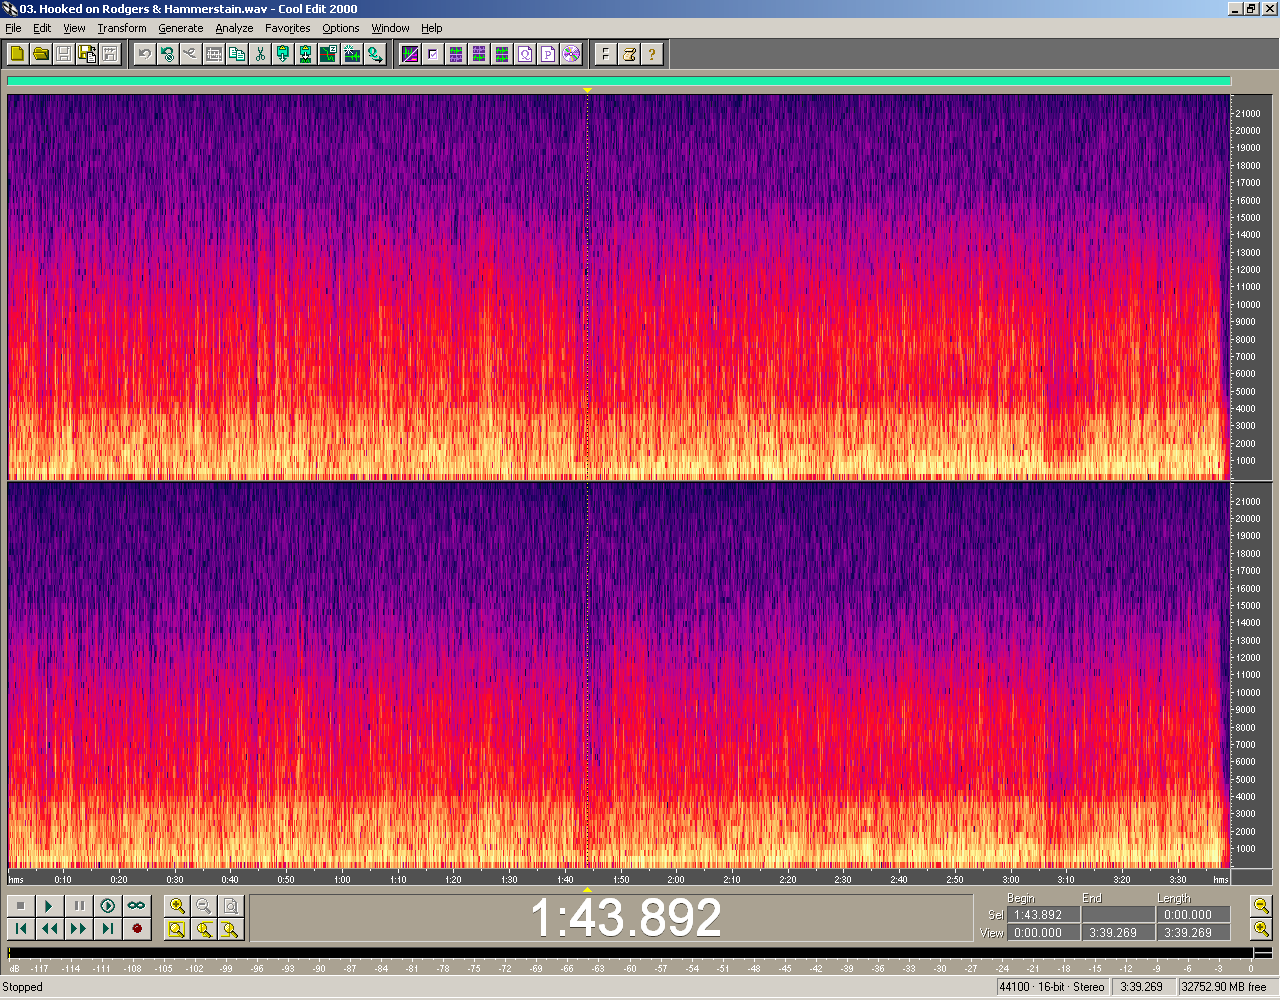1280x1000 pixels.
Task: Open the Options menu
Action: pos(340,28)
